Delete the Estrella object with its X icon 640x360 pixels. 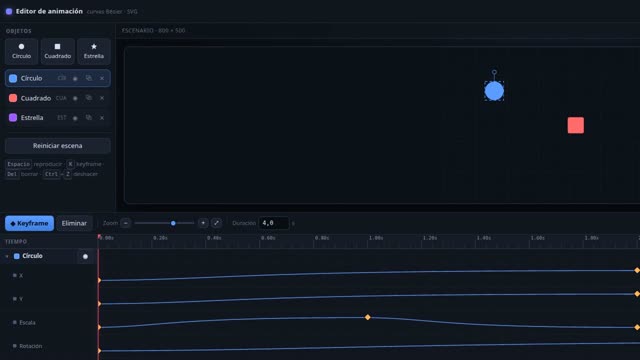[102, 118]
